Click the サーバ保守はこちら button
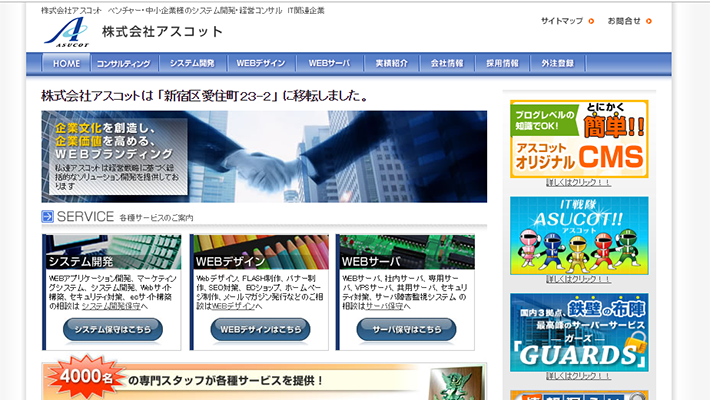The width and height of the screenshot is (710, 400). 407,329
